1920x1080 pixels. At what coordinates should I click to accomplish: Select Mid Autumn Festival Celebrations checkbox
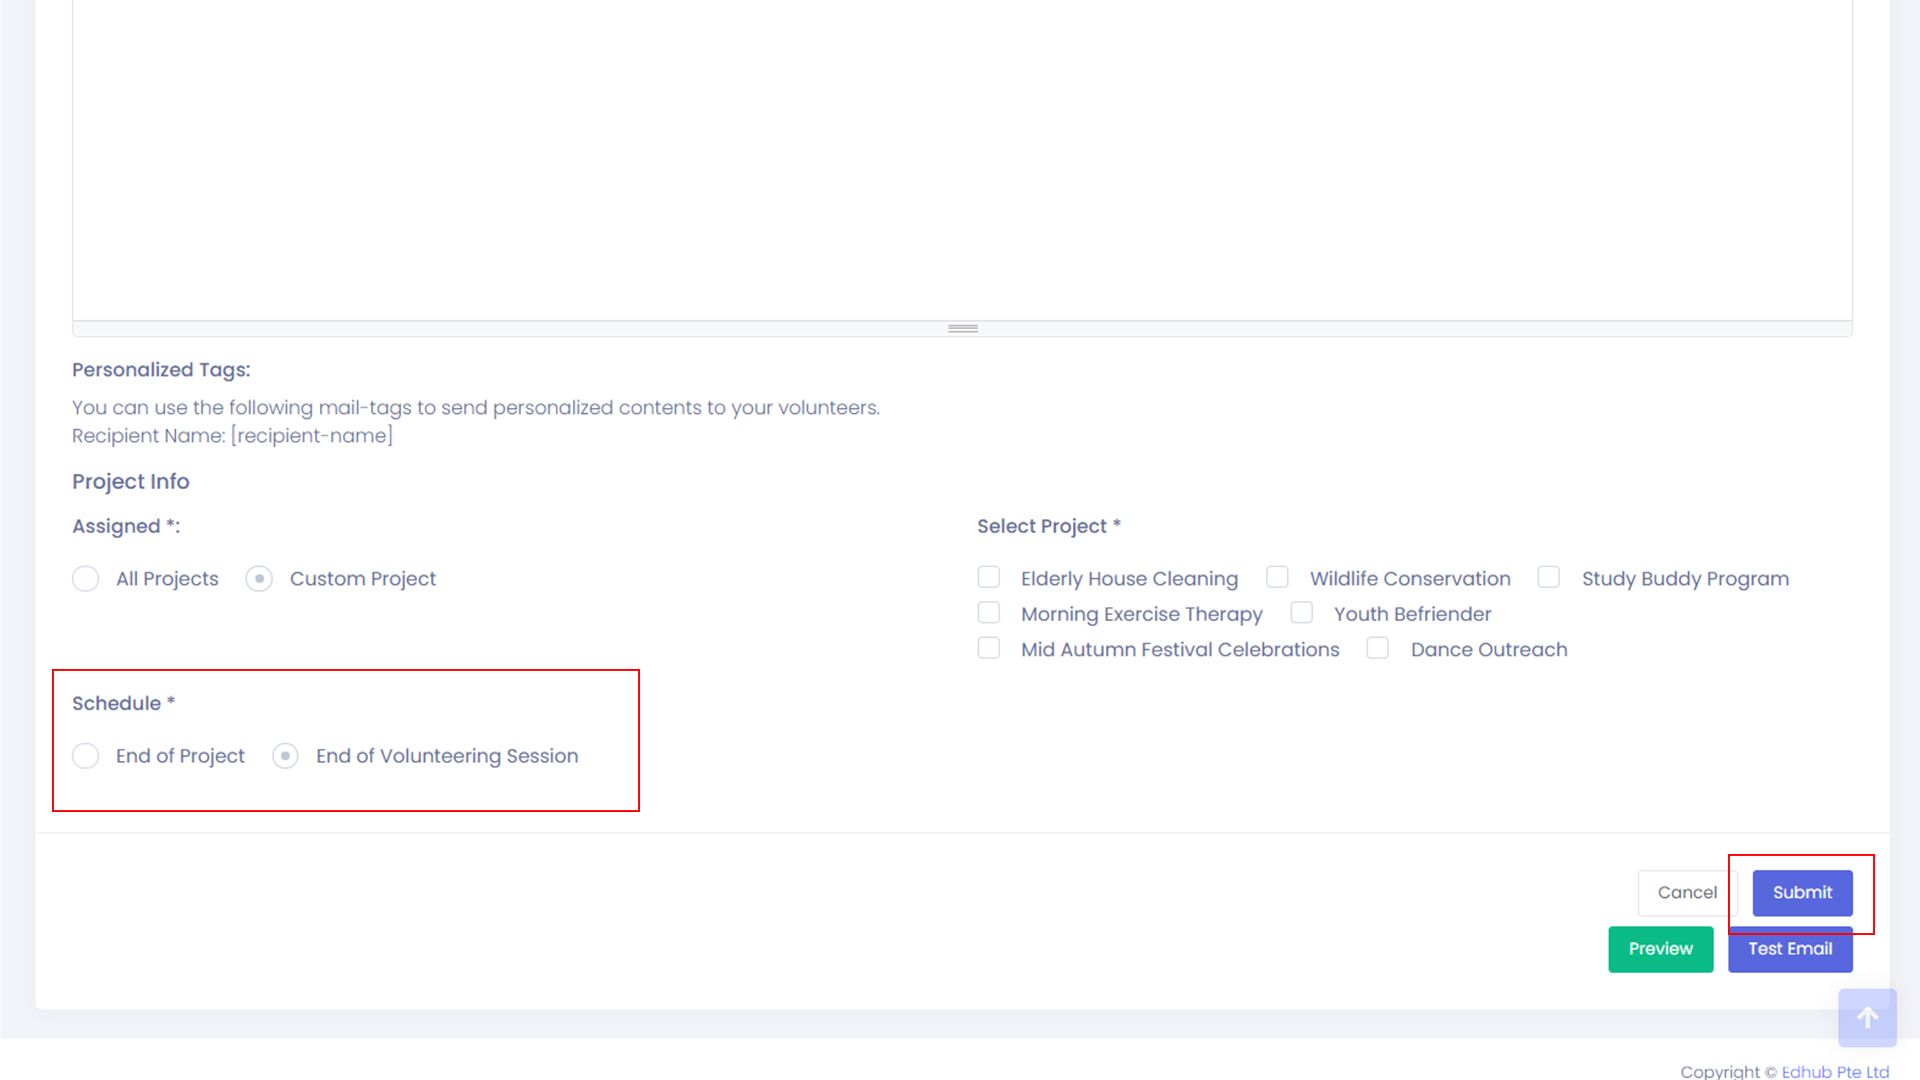click(989, 648)
